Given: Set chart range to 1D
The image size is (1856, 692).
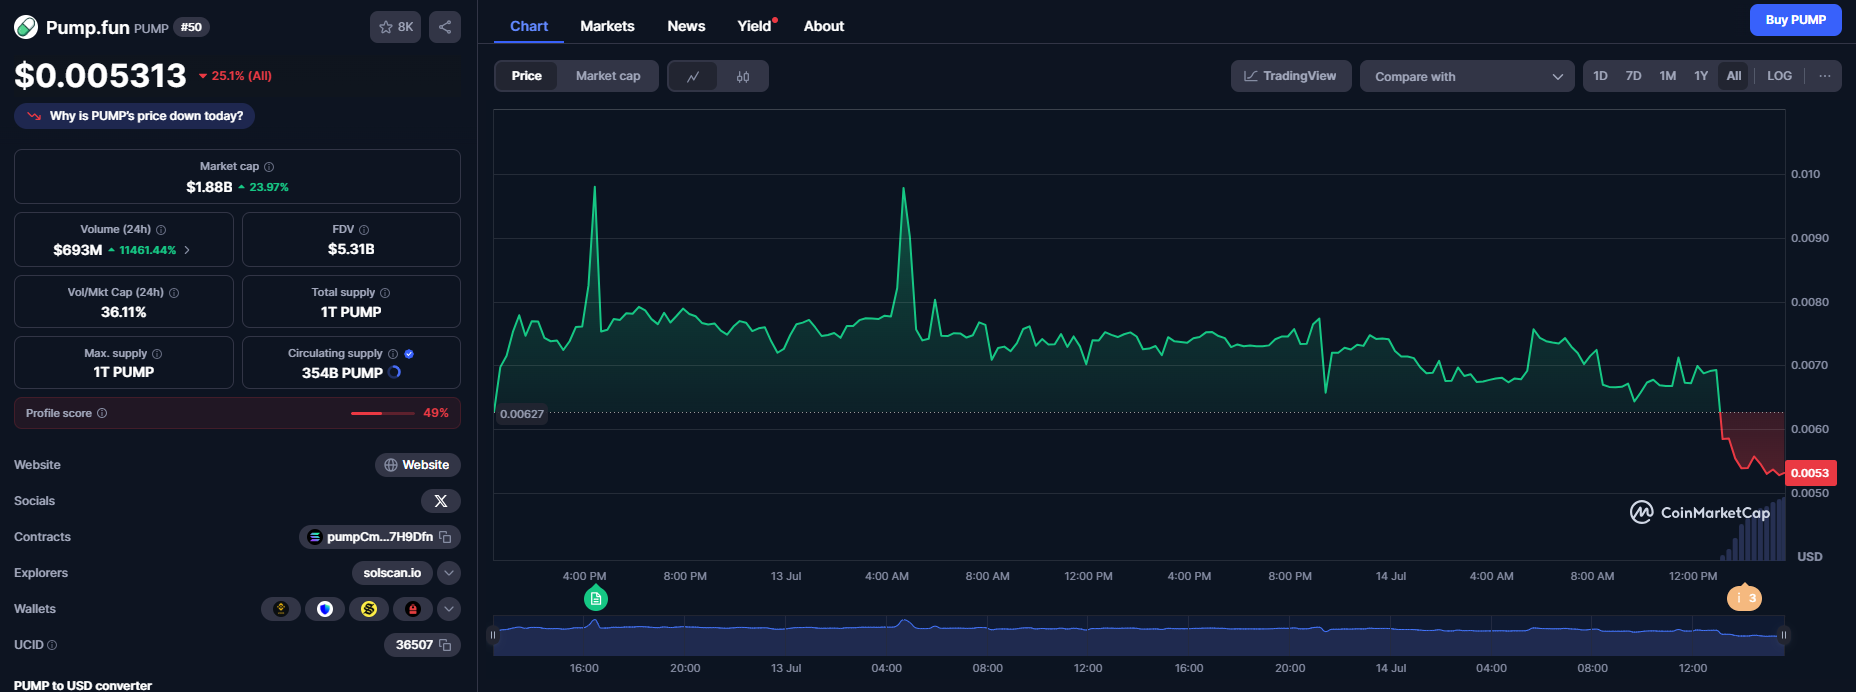Looking at the screenshot, I should (1601, 76).
